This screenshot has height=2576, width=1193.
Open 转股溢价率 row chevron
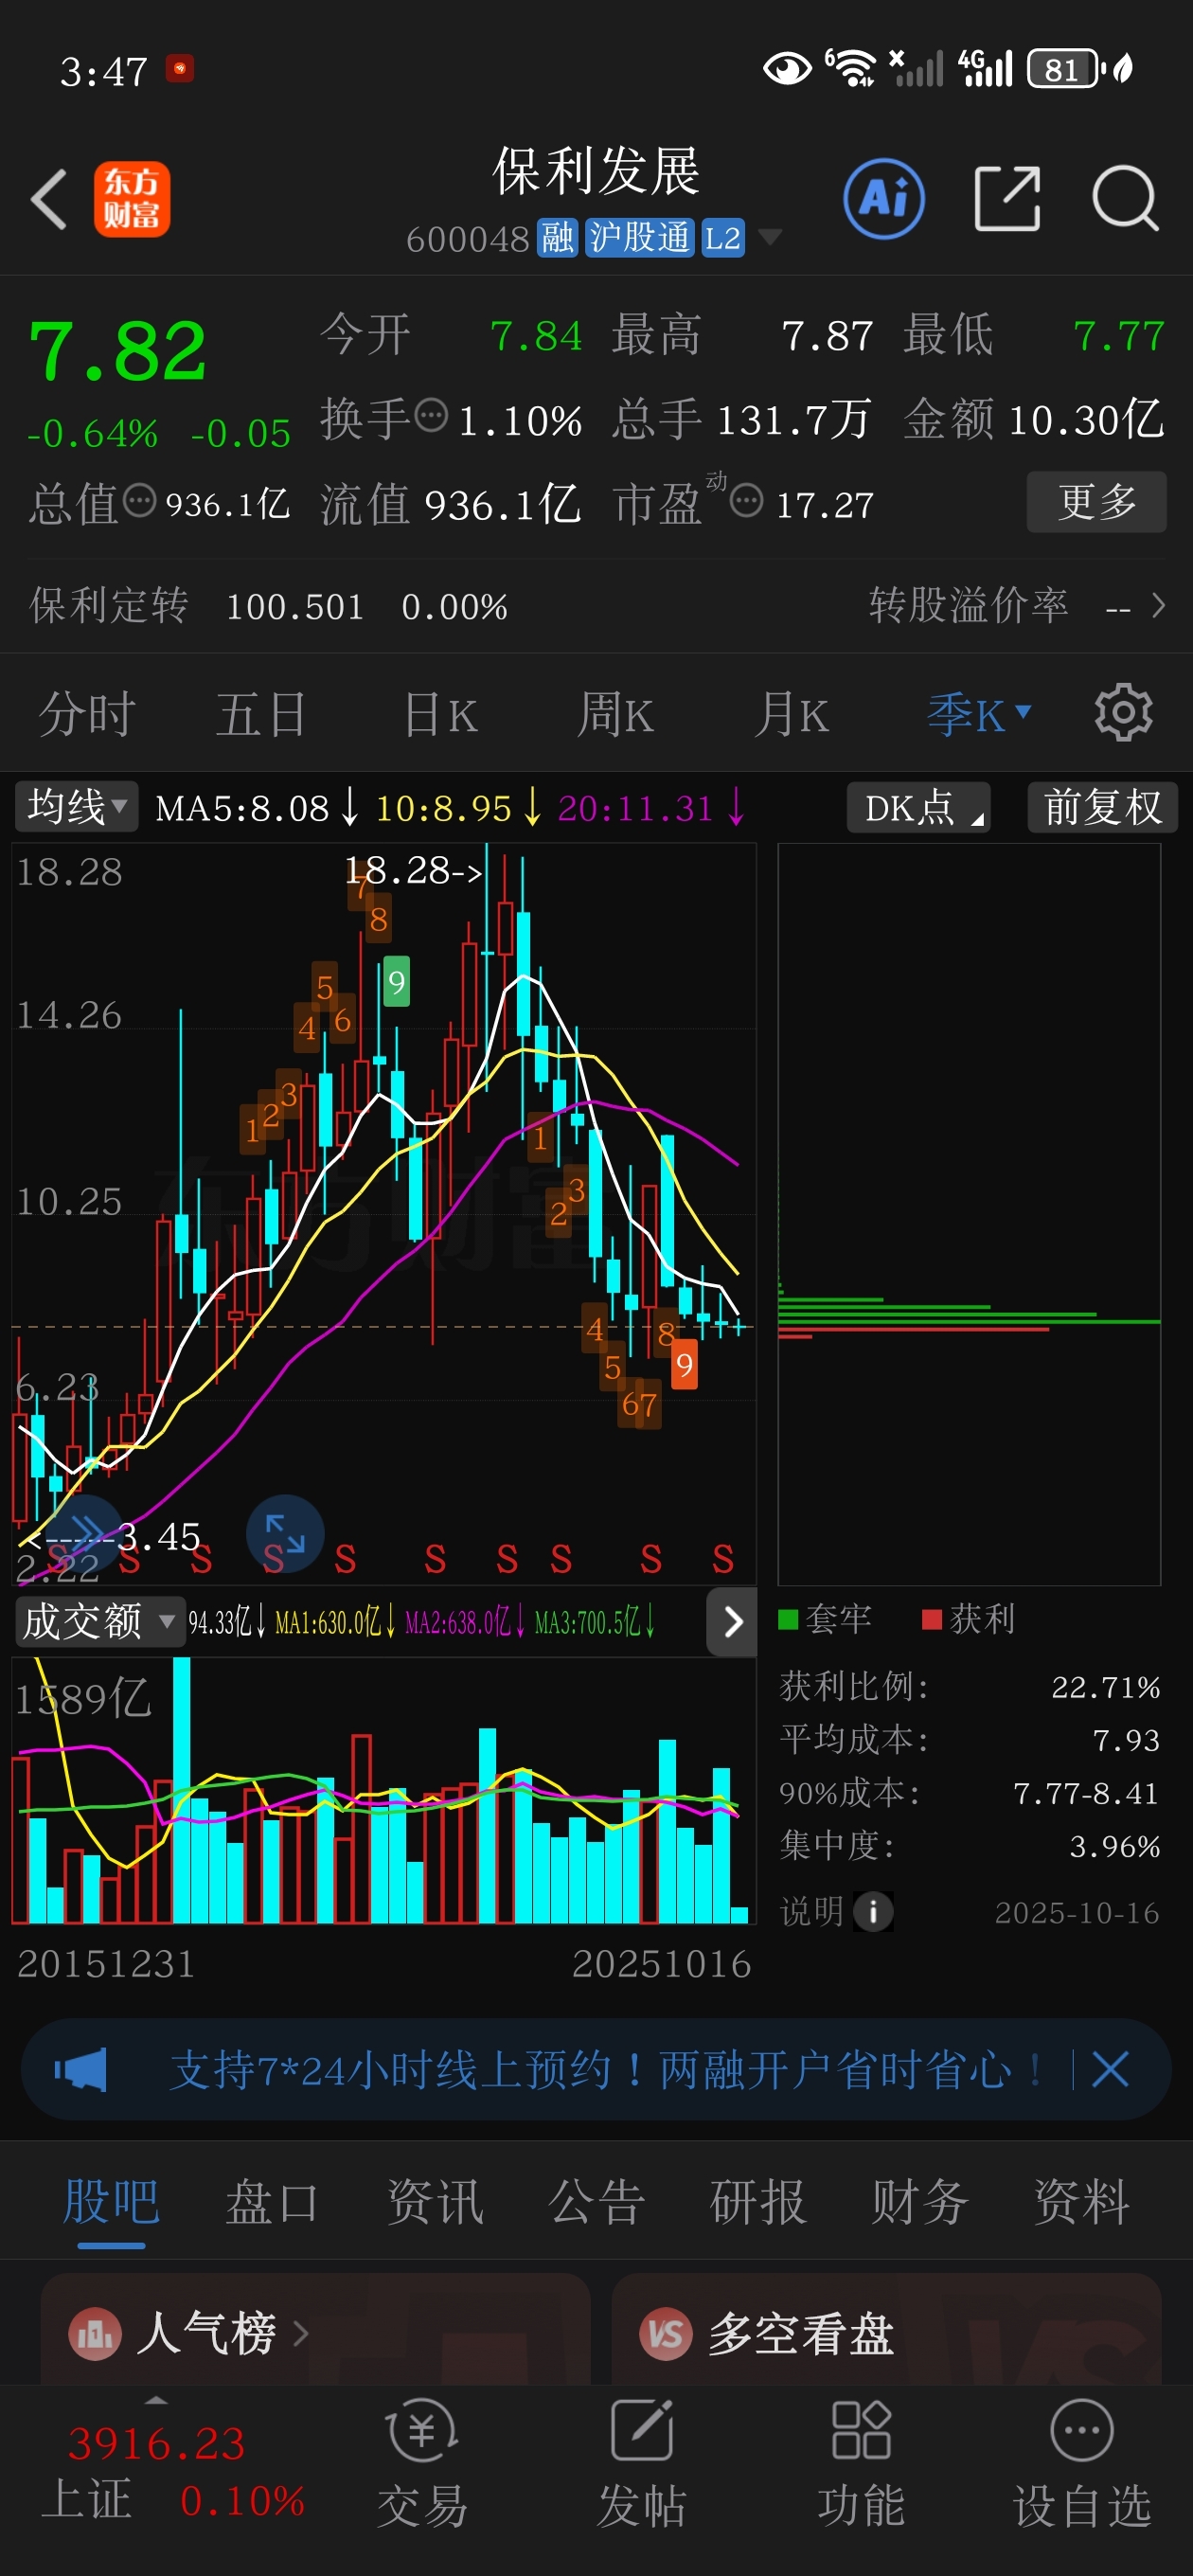click(1158, 605)
